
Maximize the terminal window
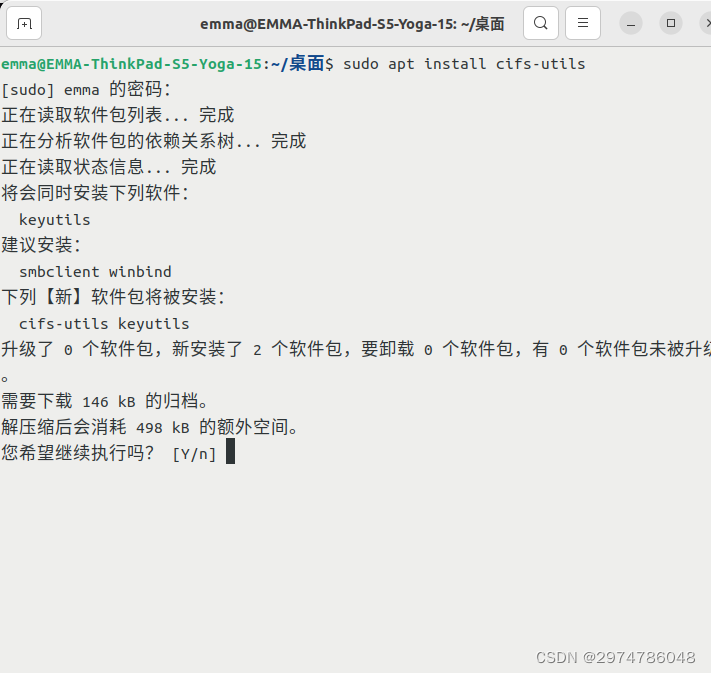tap(671, 23)
